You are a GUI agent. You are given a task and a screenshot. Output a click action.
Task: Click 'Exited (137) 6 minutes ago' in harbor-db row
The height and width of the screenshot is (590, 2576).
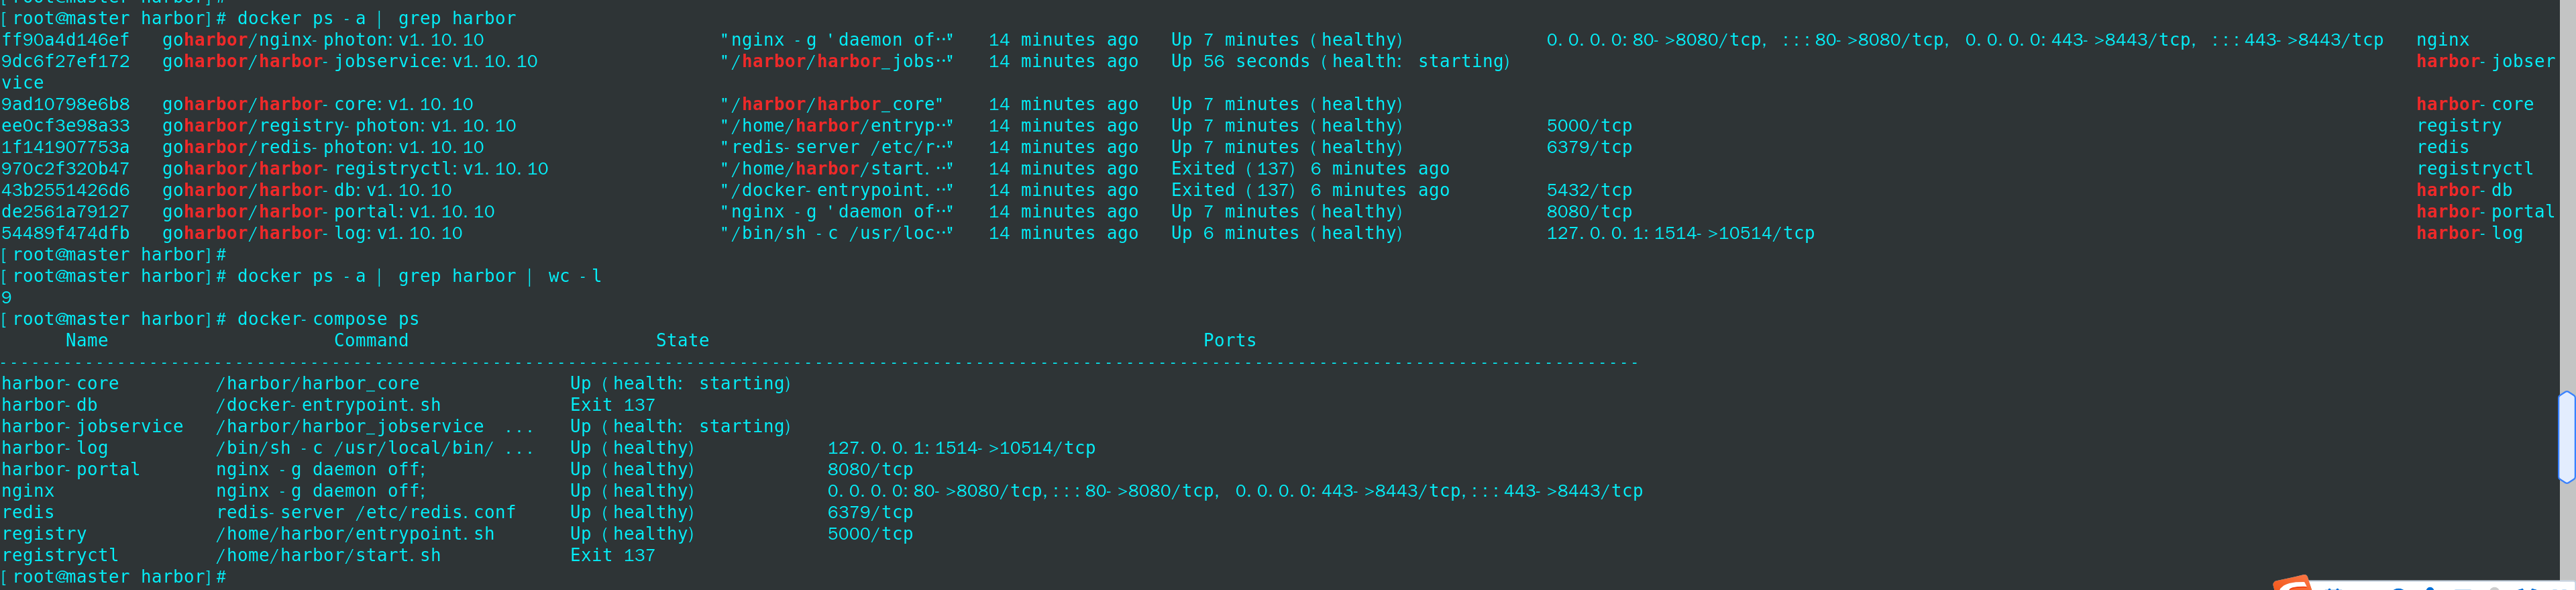[1310, 190]
